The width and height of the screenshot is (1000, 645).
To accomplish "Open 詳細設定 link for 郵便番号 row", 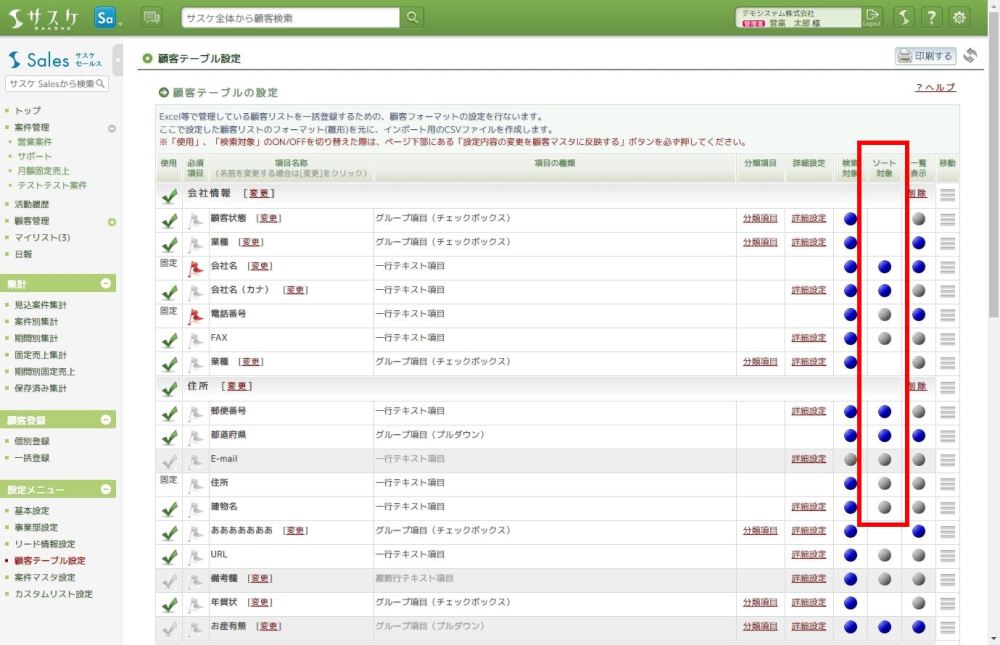I will (808, 411).
